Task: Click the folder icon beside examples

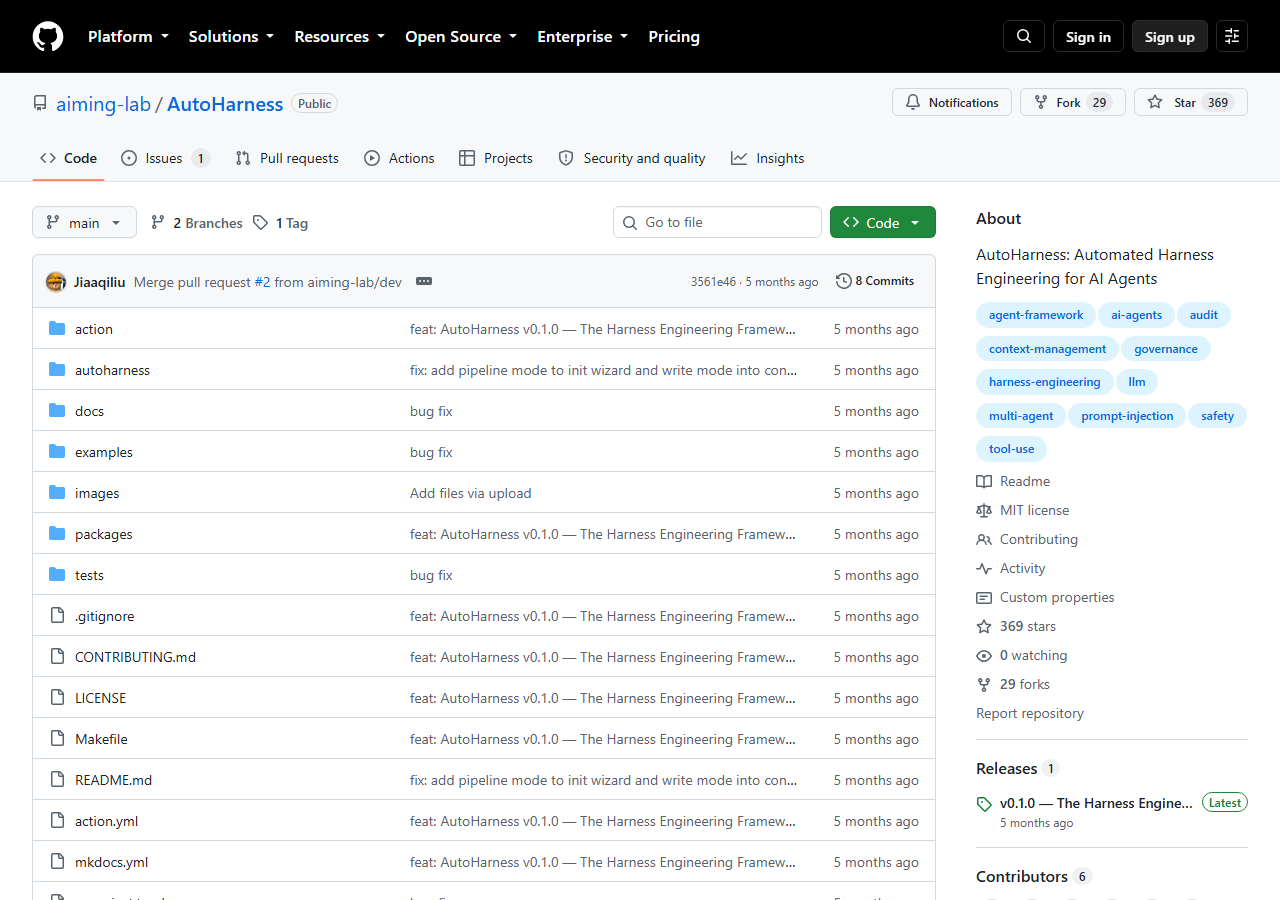Action: point(57,452)
